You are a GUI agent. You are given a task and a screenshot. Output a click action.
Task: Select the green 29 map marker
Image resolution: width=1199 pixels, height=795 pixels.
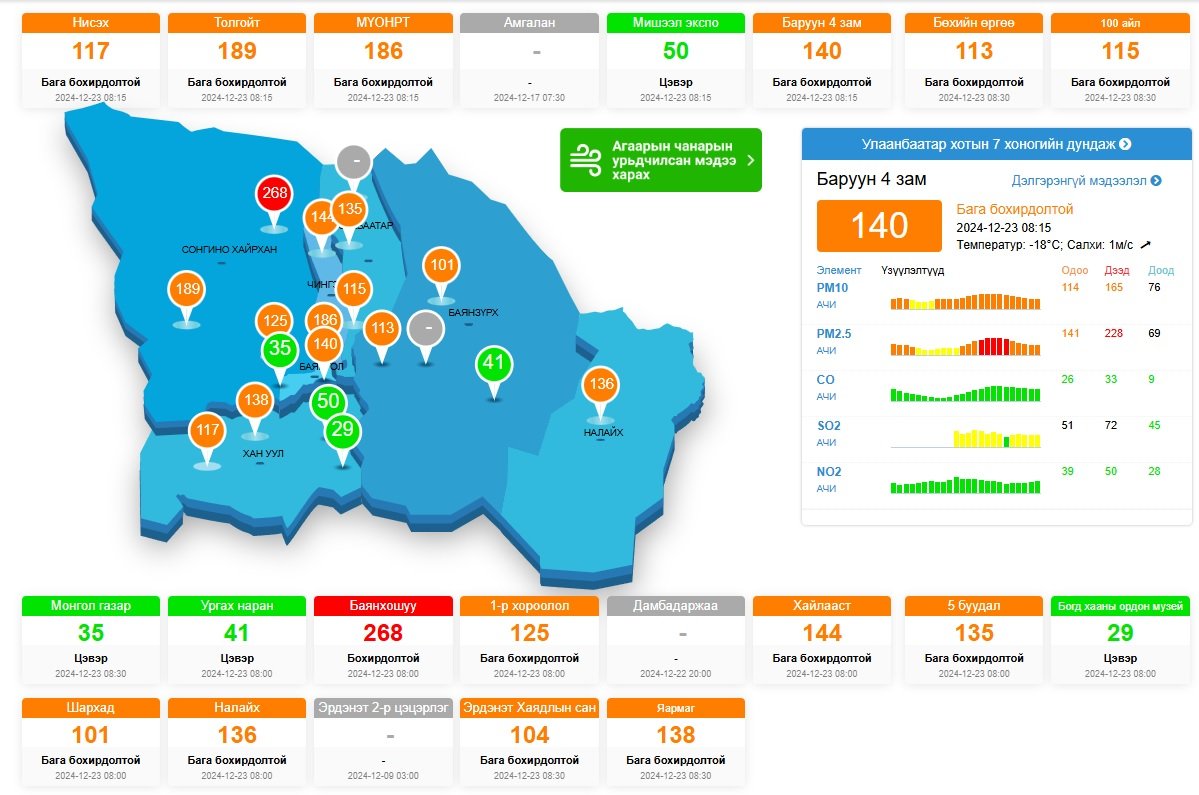342,431
